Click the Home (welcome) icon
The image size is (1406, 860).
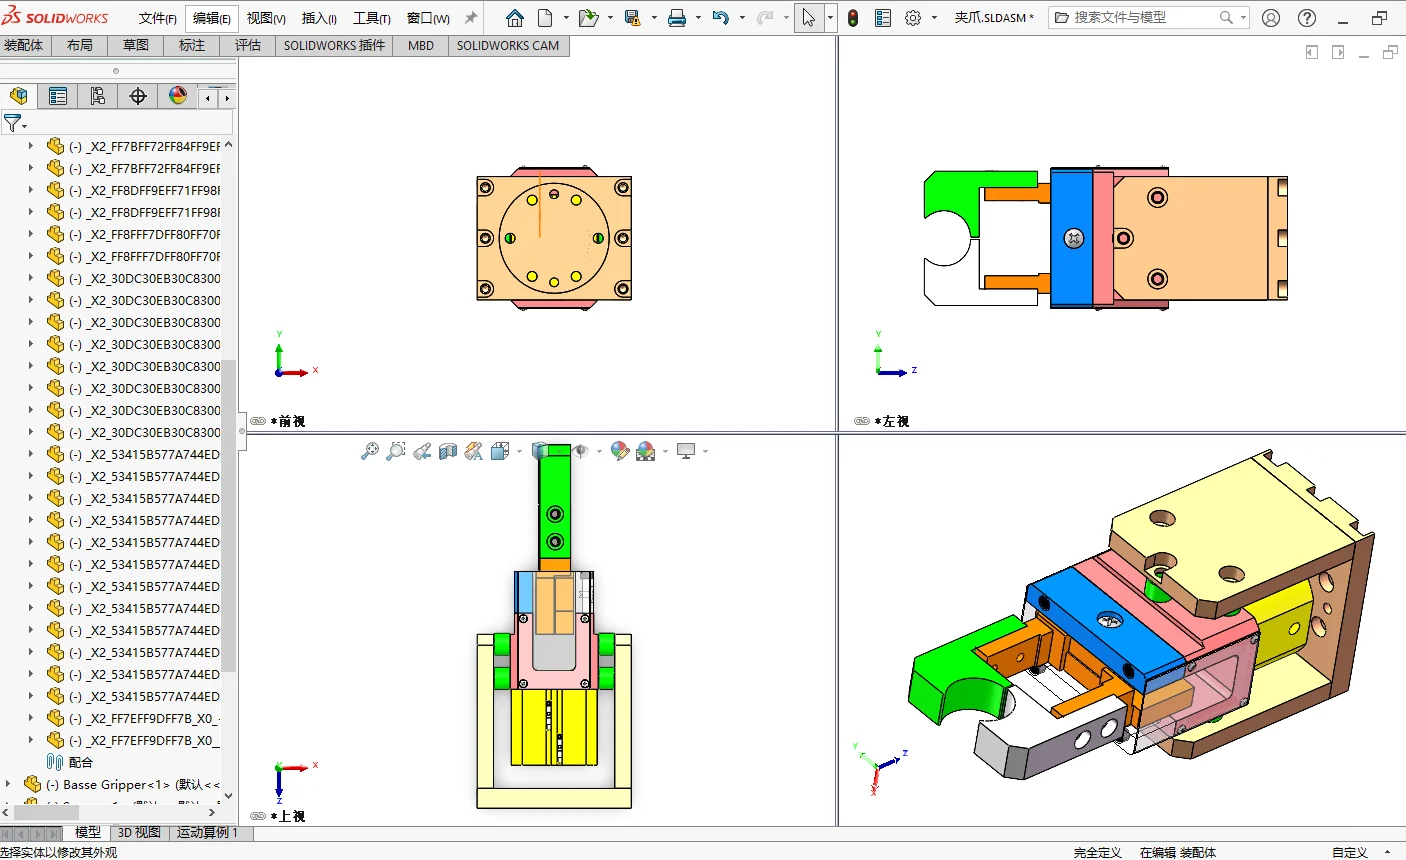(x=515, y=18)
